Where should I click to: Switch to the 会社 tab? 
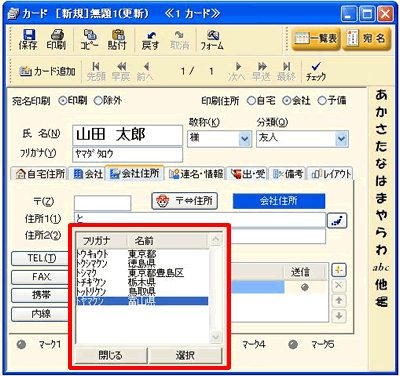point(88,174)
